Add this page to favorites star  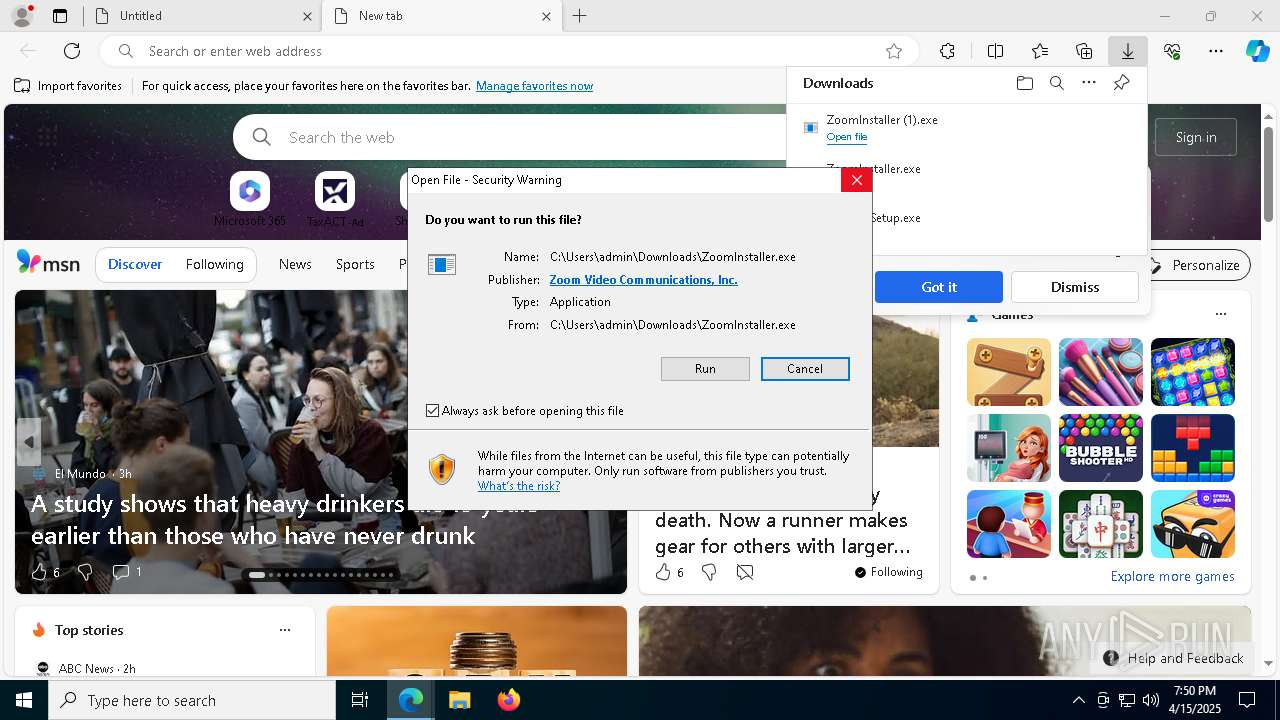click(x=894, y=51)
